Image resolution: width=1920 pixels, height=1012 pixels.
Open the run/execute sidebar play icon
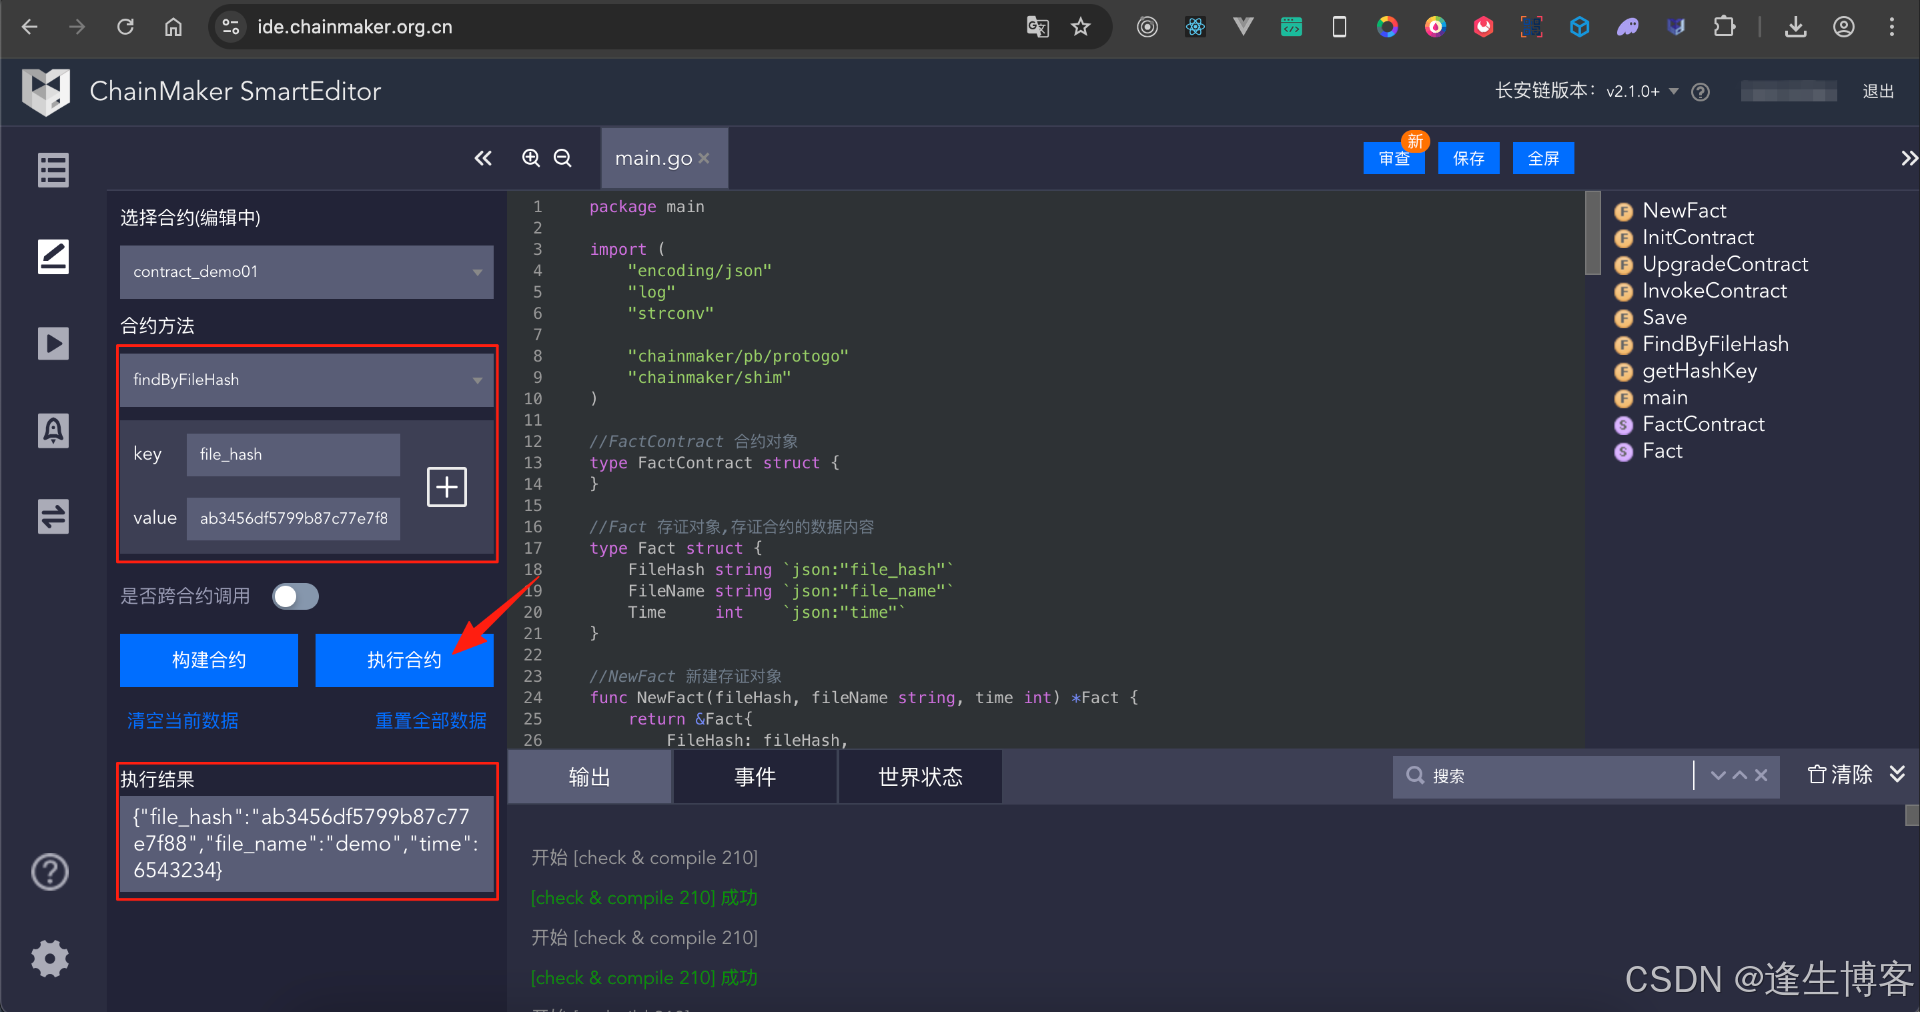tap(53, 344)
